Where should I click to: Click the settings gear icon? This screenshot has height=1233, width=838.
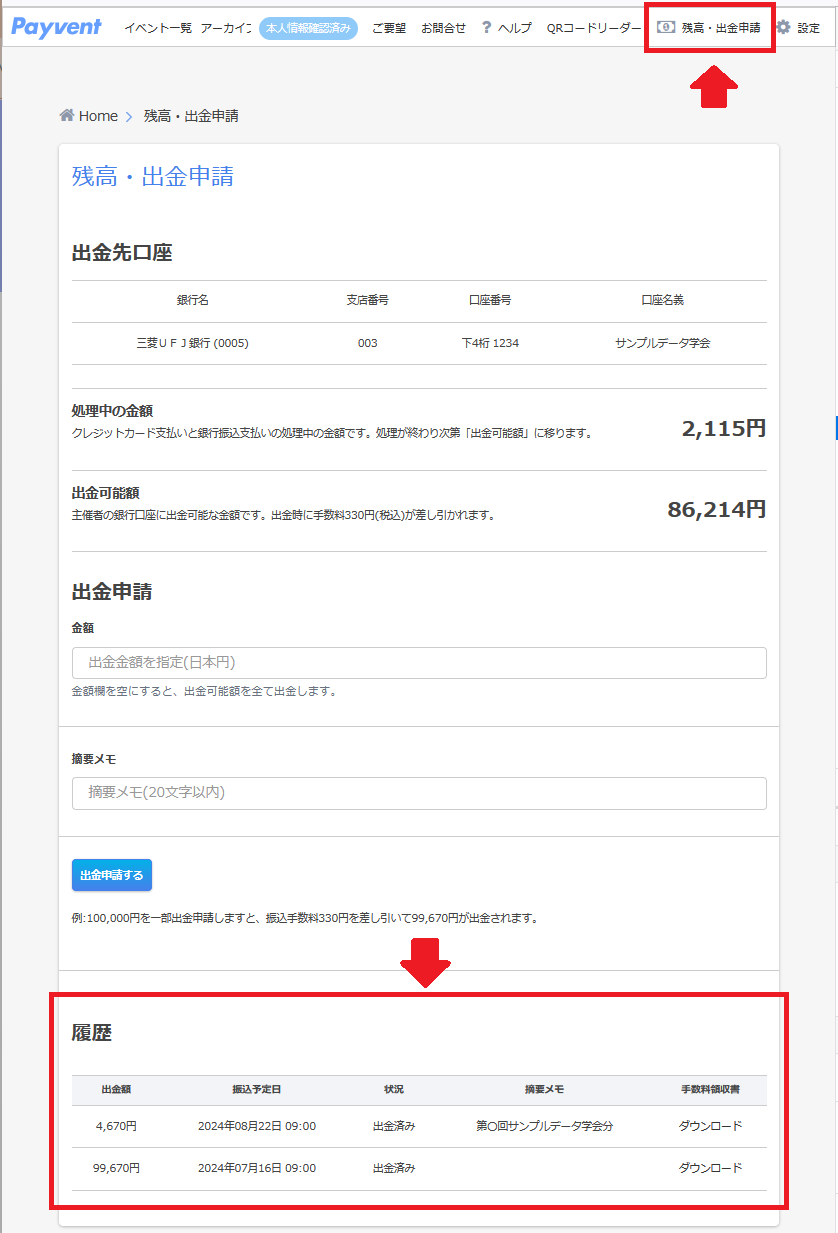tap(783, 27)
